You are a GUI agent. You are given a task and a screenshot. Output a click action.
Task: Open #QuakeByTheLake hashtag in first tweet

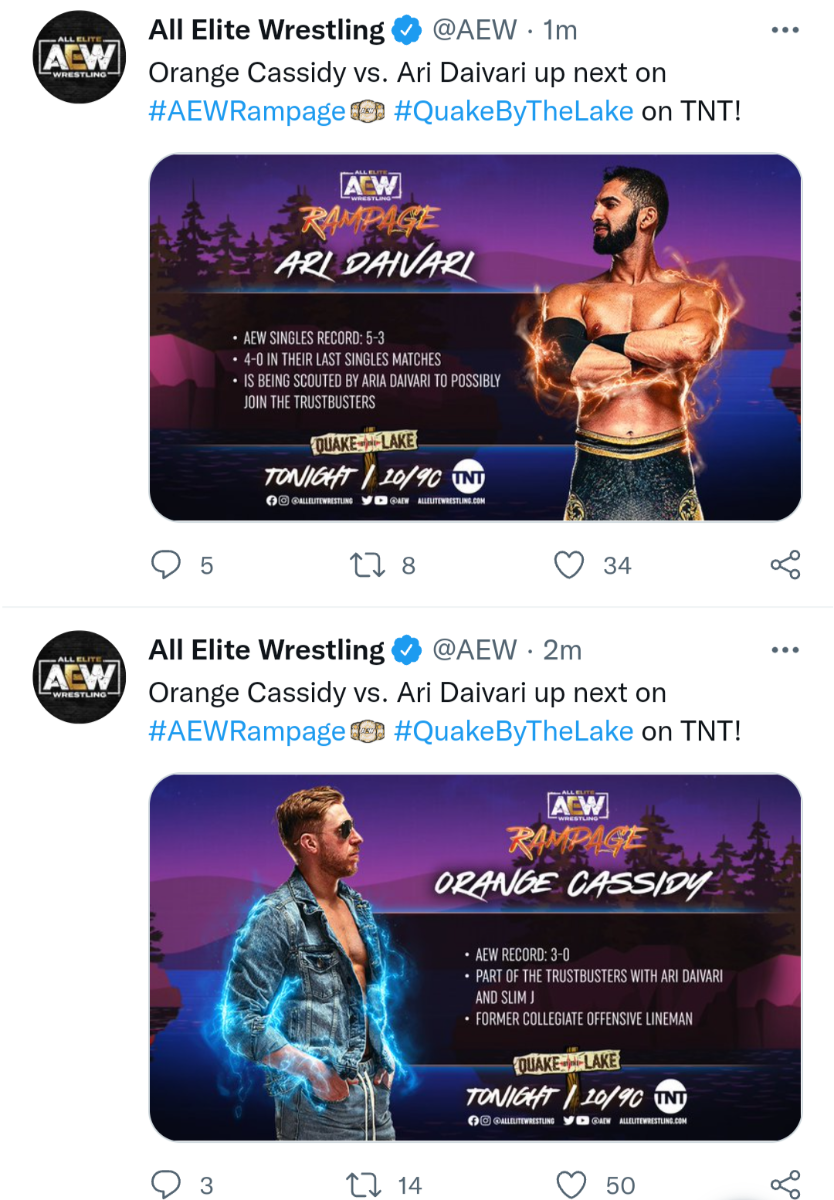(x=513, y=111)
